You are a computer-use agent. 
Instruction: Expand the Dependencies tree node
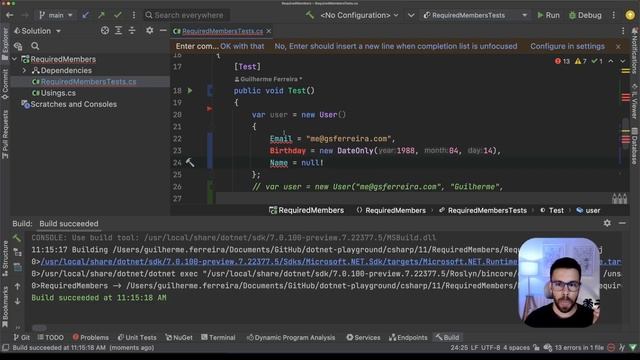[x=24, y=70]
